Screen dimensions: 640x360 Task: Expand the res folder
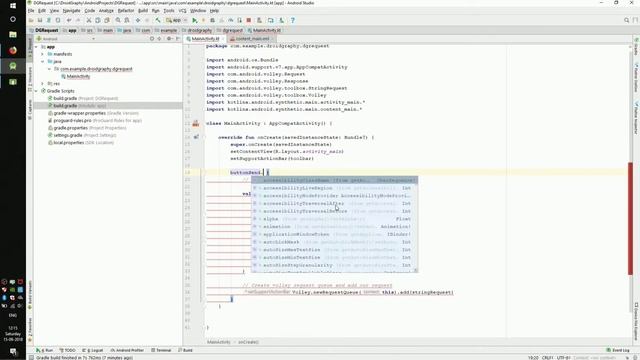tap(42, 84)
